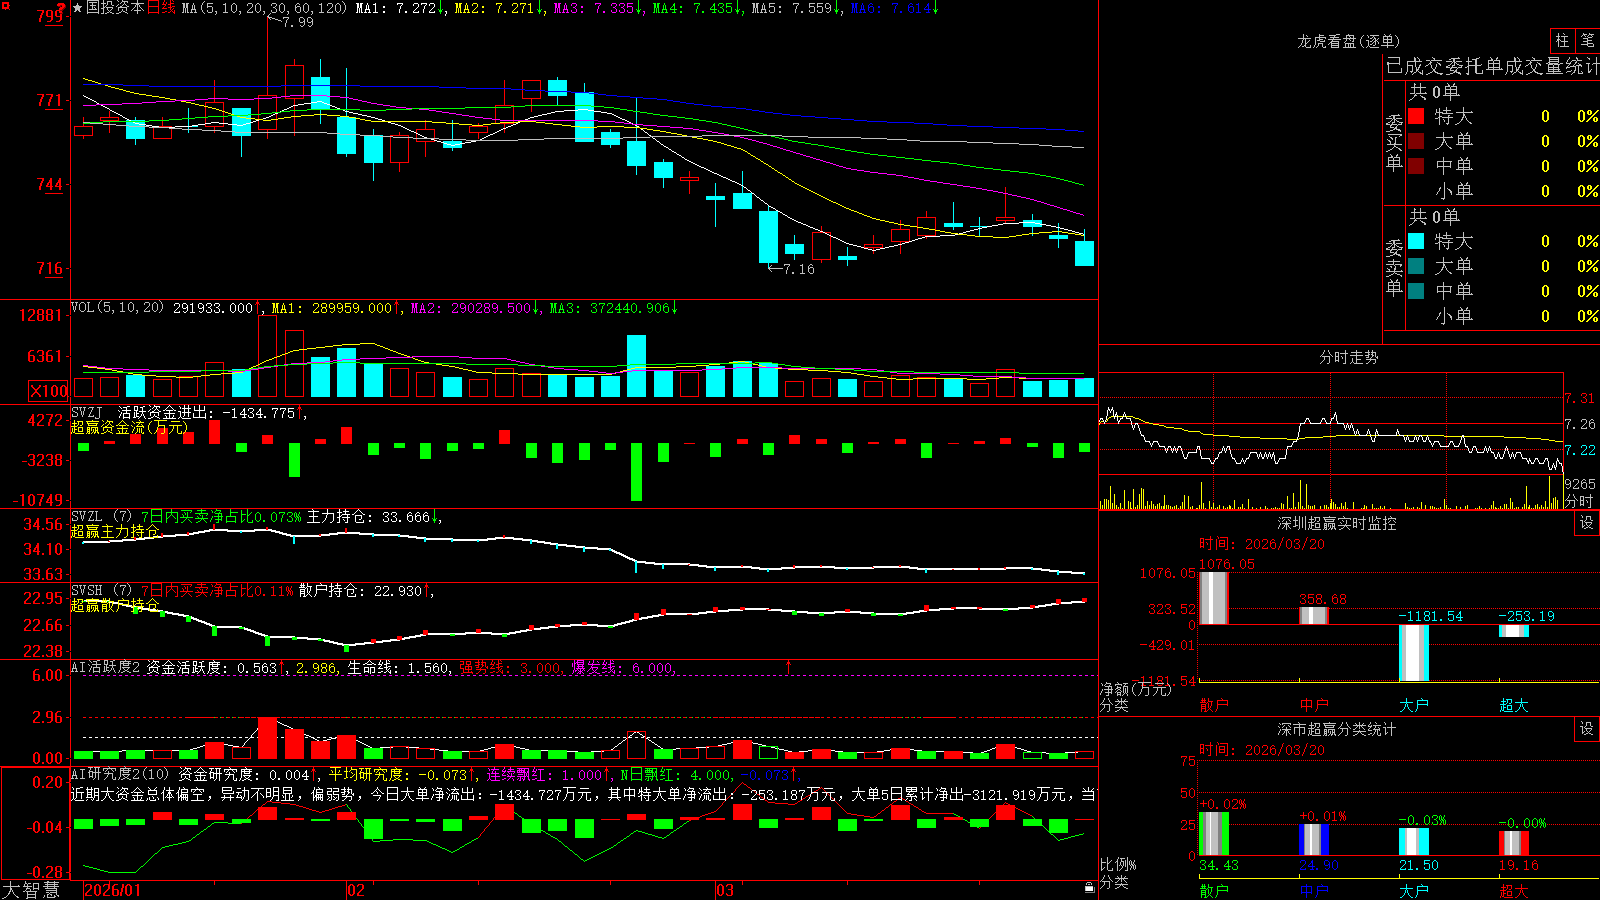Toggle the 分时 label on intraday chart
The width and height of the screenshot is (1600, 900).
pyautogui.click(x=1579, y=501)
